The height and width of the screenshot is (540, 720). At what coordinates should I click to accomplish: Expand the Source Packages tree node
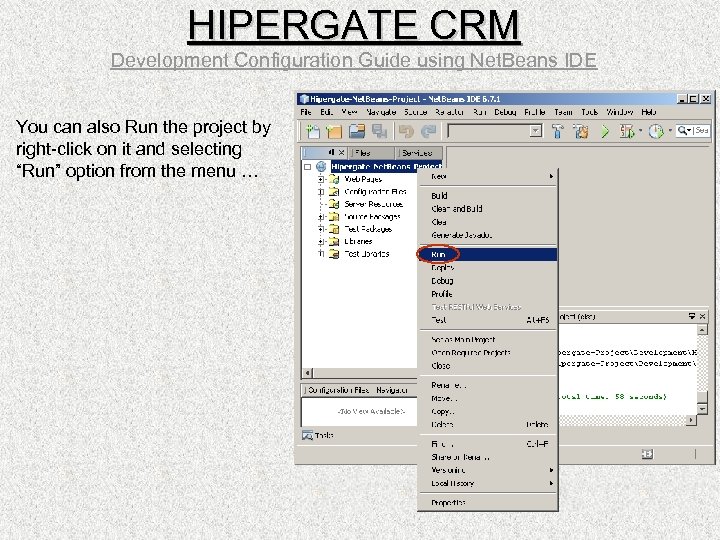321,217
